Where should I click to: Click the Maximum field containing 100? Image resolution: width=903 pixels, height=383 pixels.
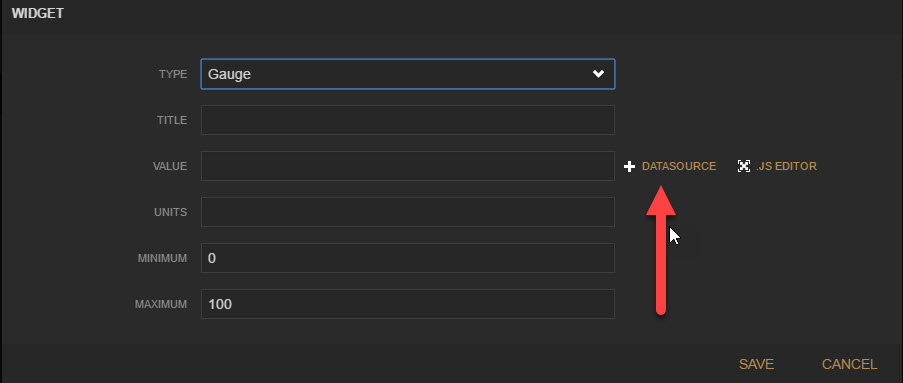coord(408,304)
